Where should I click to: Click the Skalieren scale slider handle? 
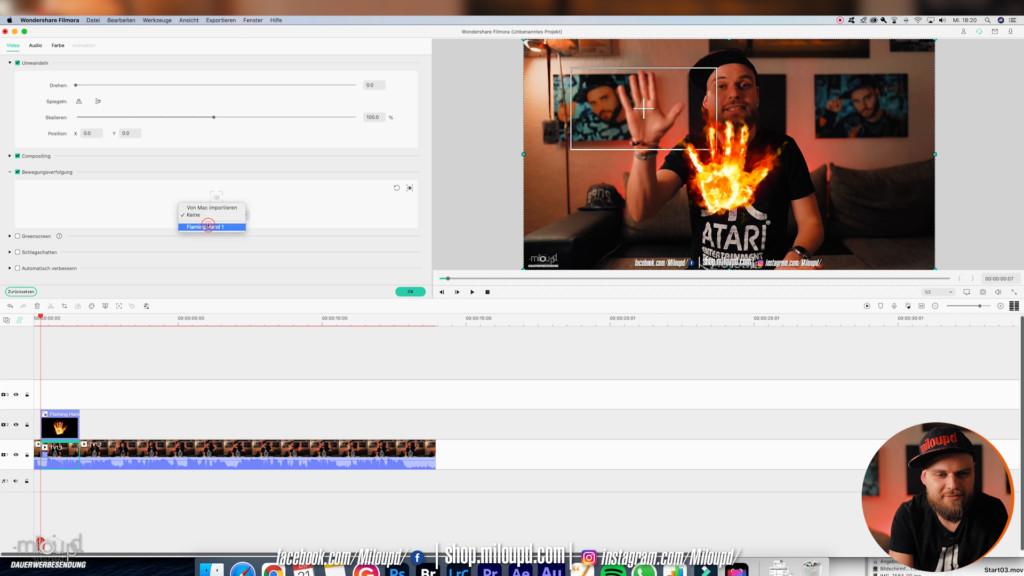(x=214, y=117)
